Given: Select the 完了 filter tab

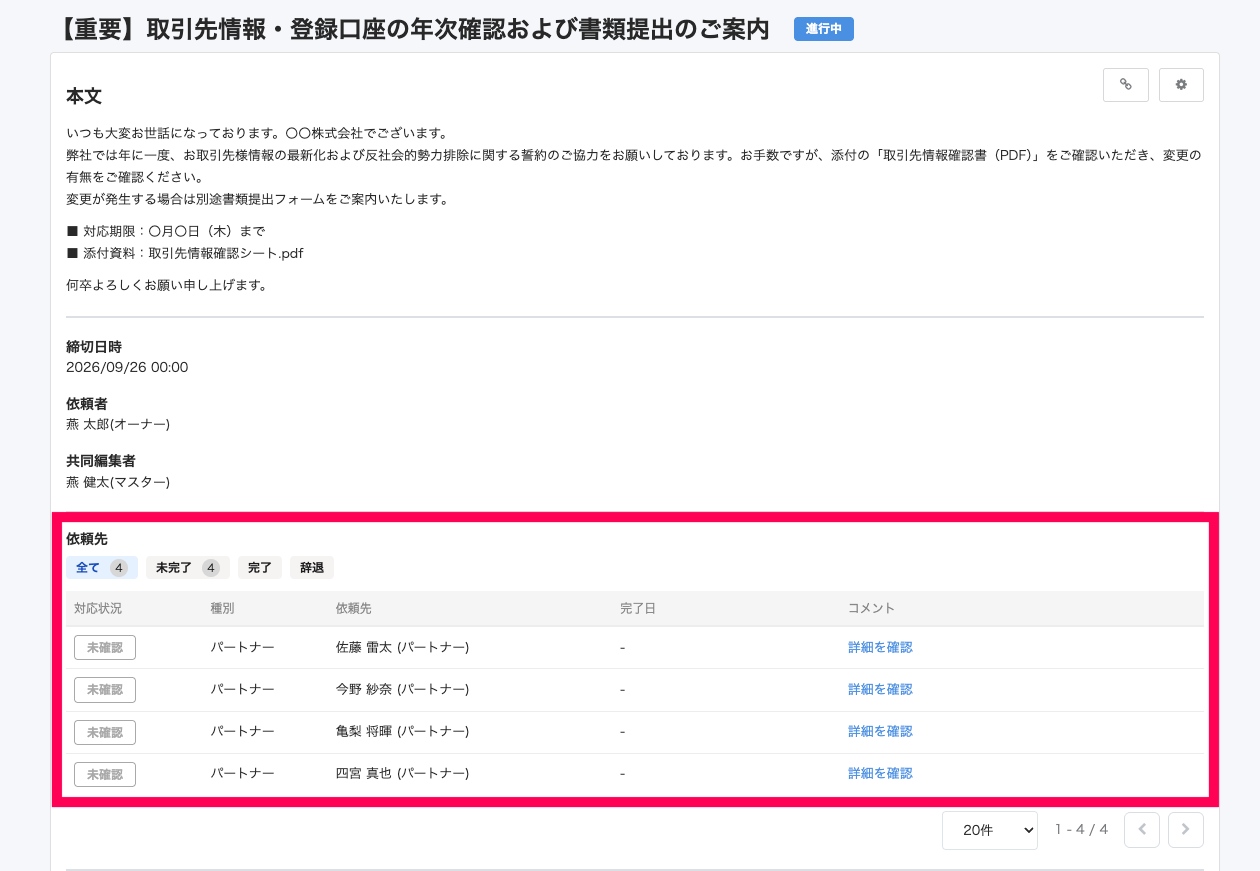Looking at the screenshot, I should [x=260, y=568].
